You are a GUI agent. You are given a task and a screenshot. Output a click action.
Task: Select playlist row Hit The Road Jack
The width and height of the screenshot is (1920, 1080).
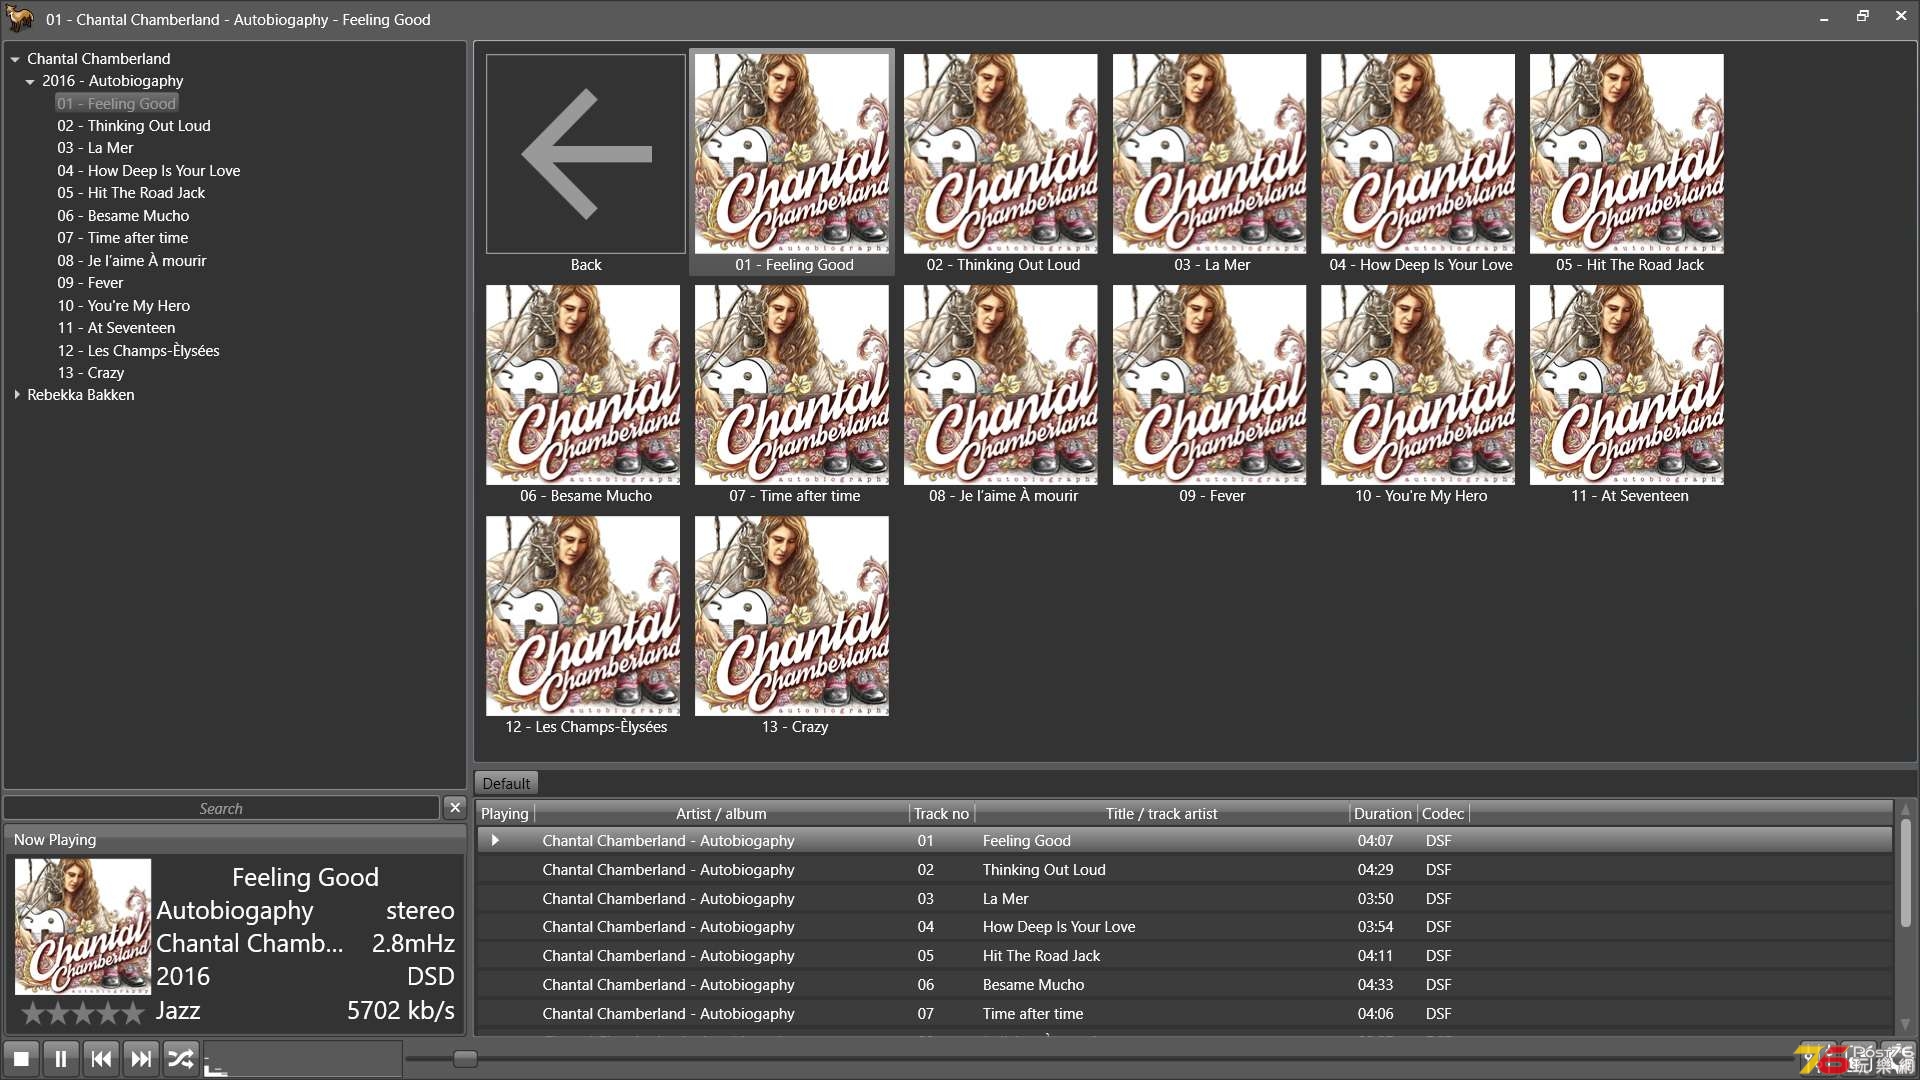1185,956
